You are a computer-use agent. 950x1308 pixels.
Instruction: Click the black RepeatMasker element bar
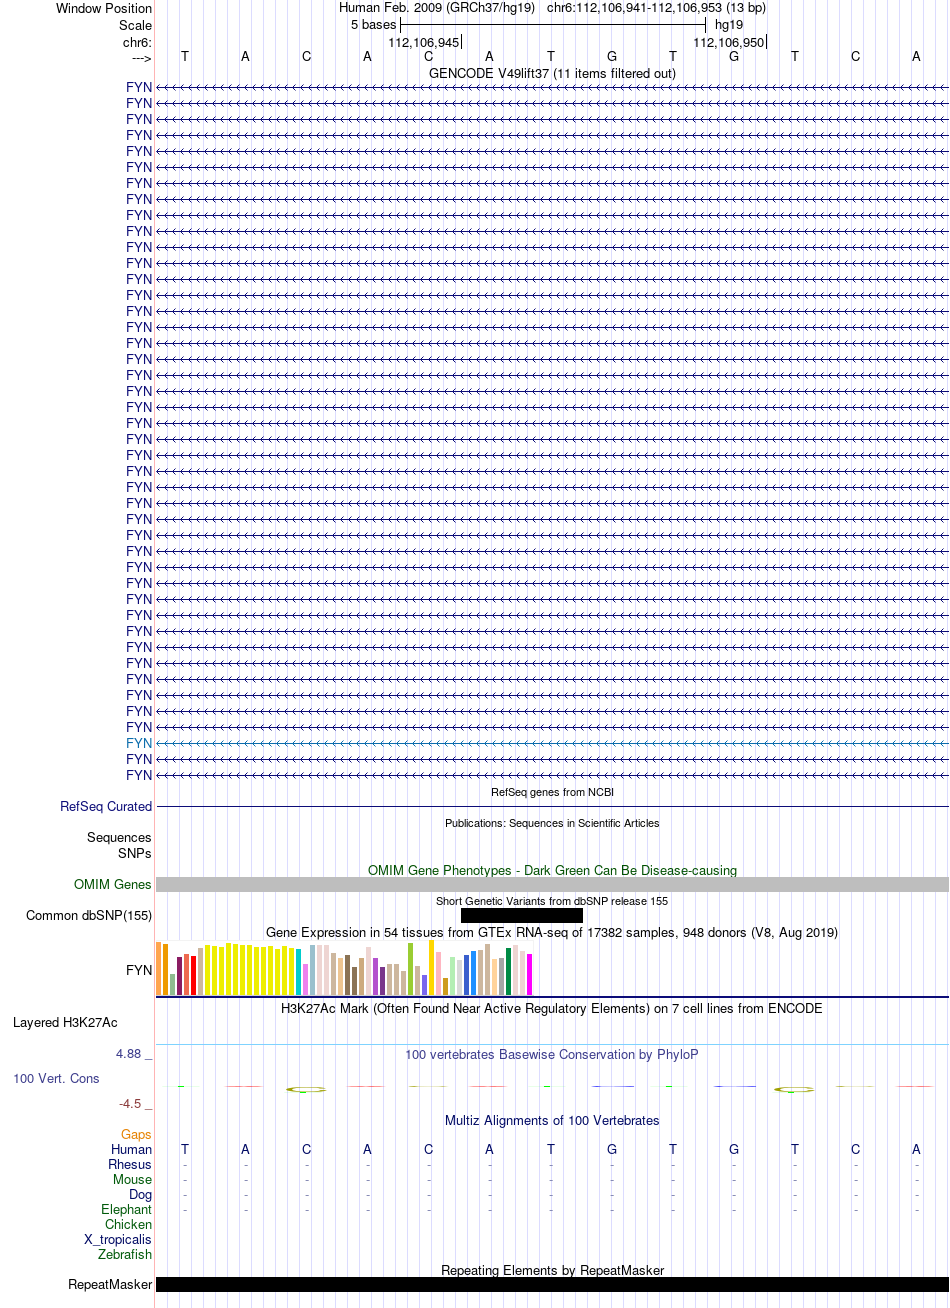coord(552,1284)
